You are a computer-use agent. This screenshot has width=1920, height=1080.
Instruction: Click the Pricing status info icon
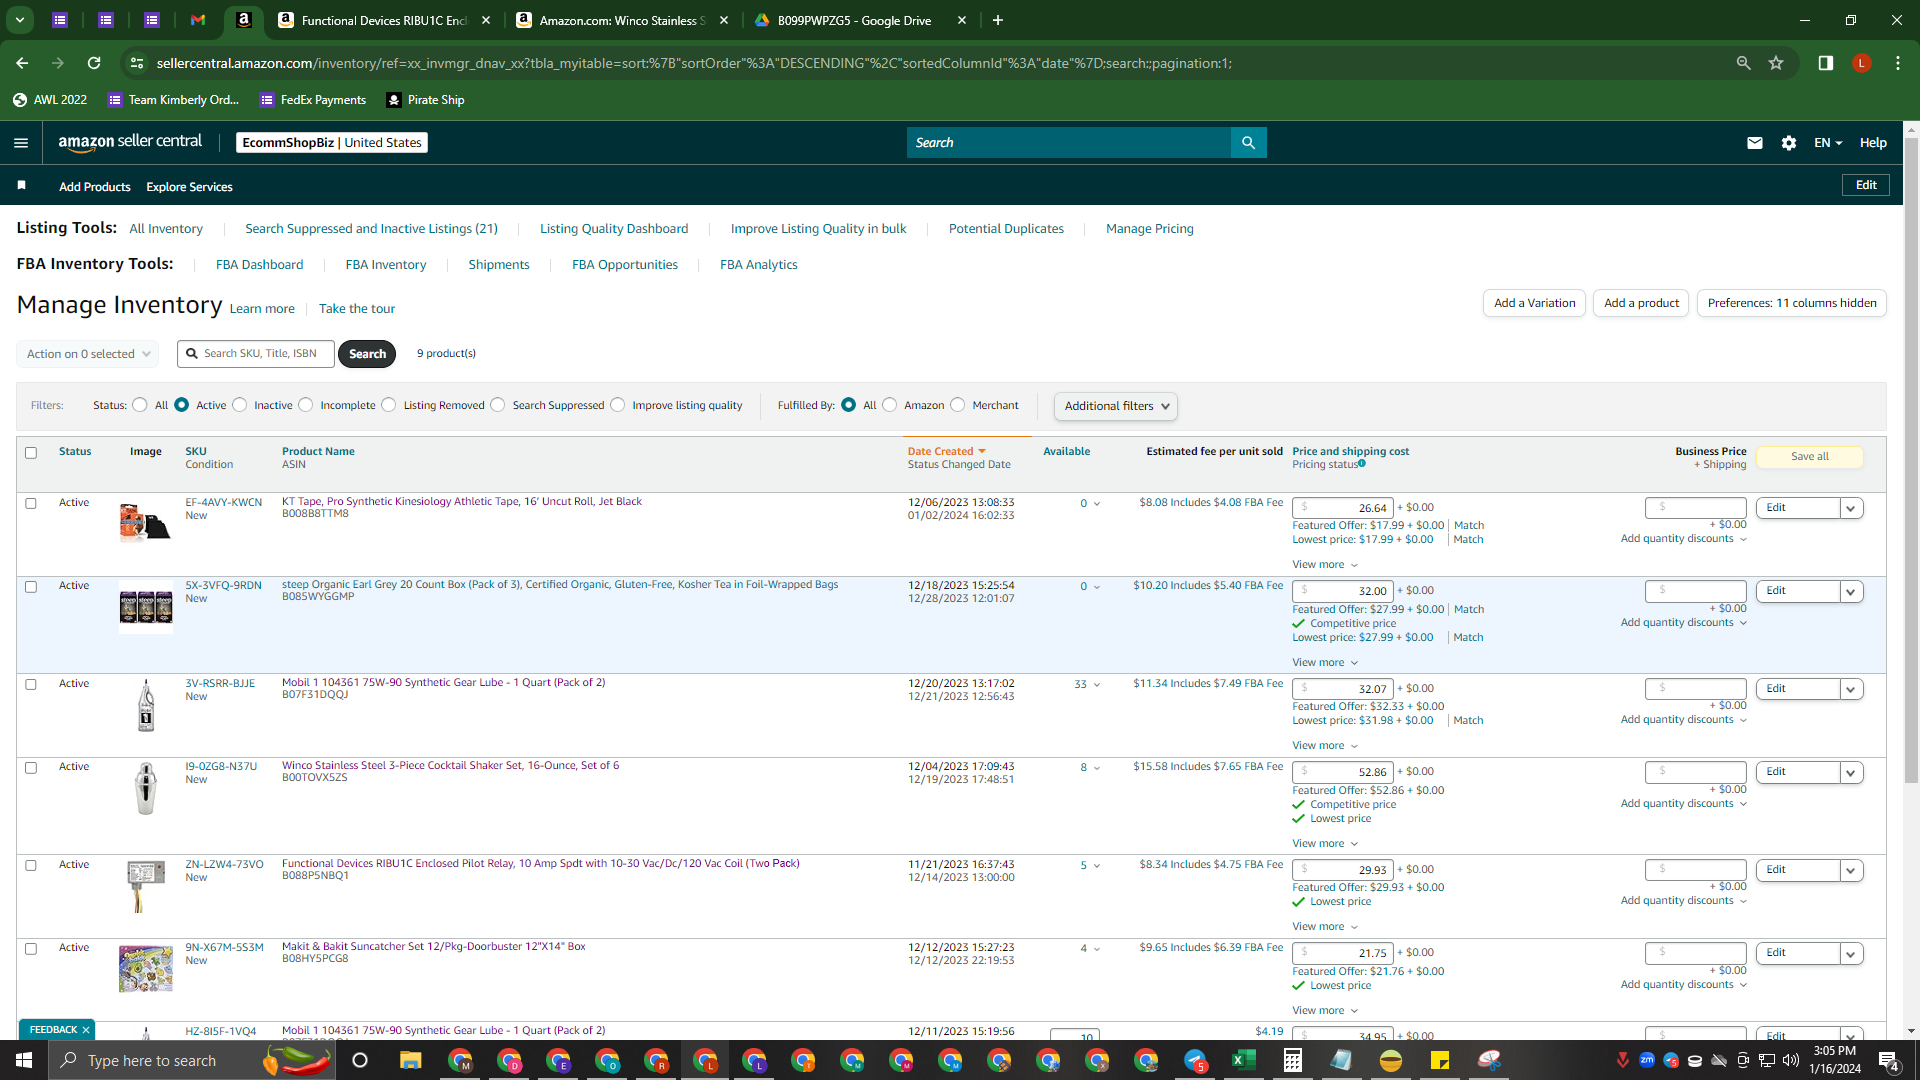click(1362, 464)
